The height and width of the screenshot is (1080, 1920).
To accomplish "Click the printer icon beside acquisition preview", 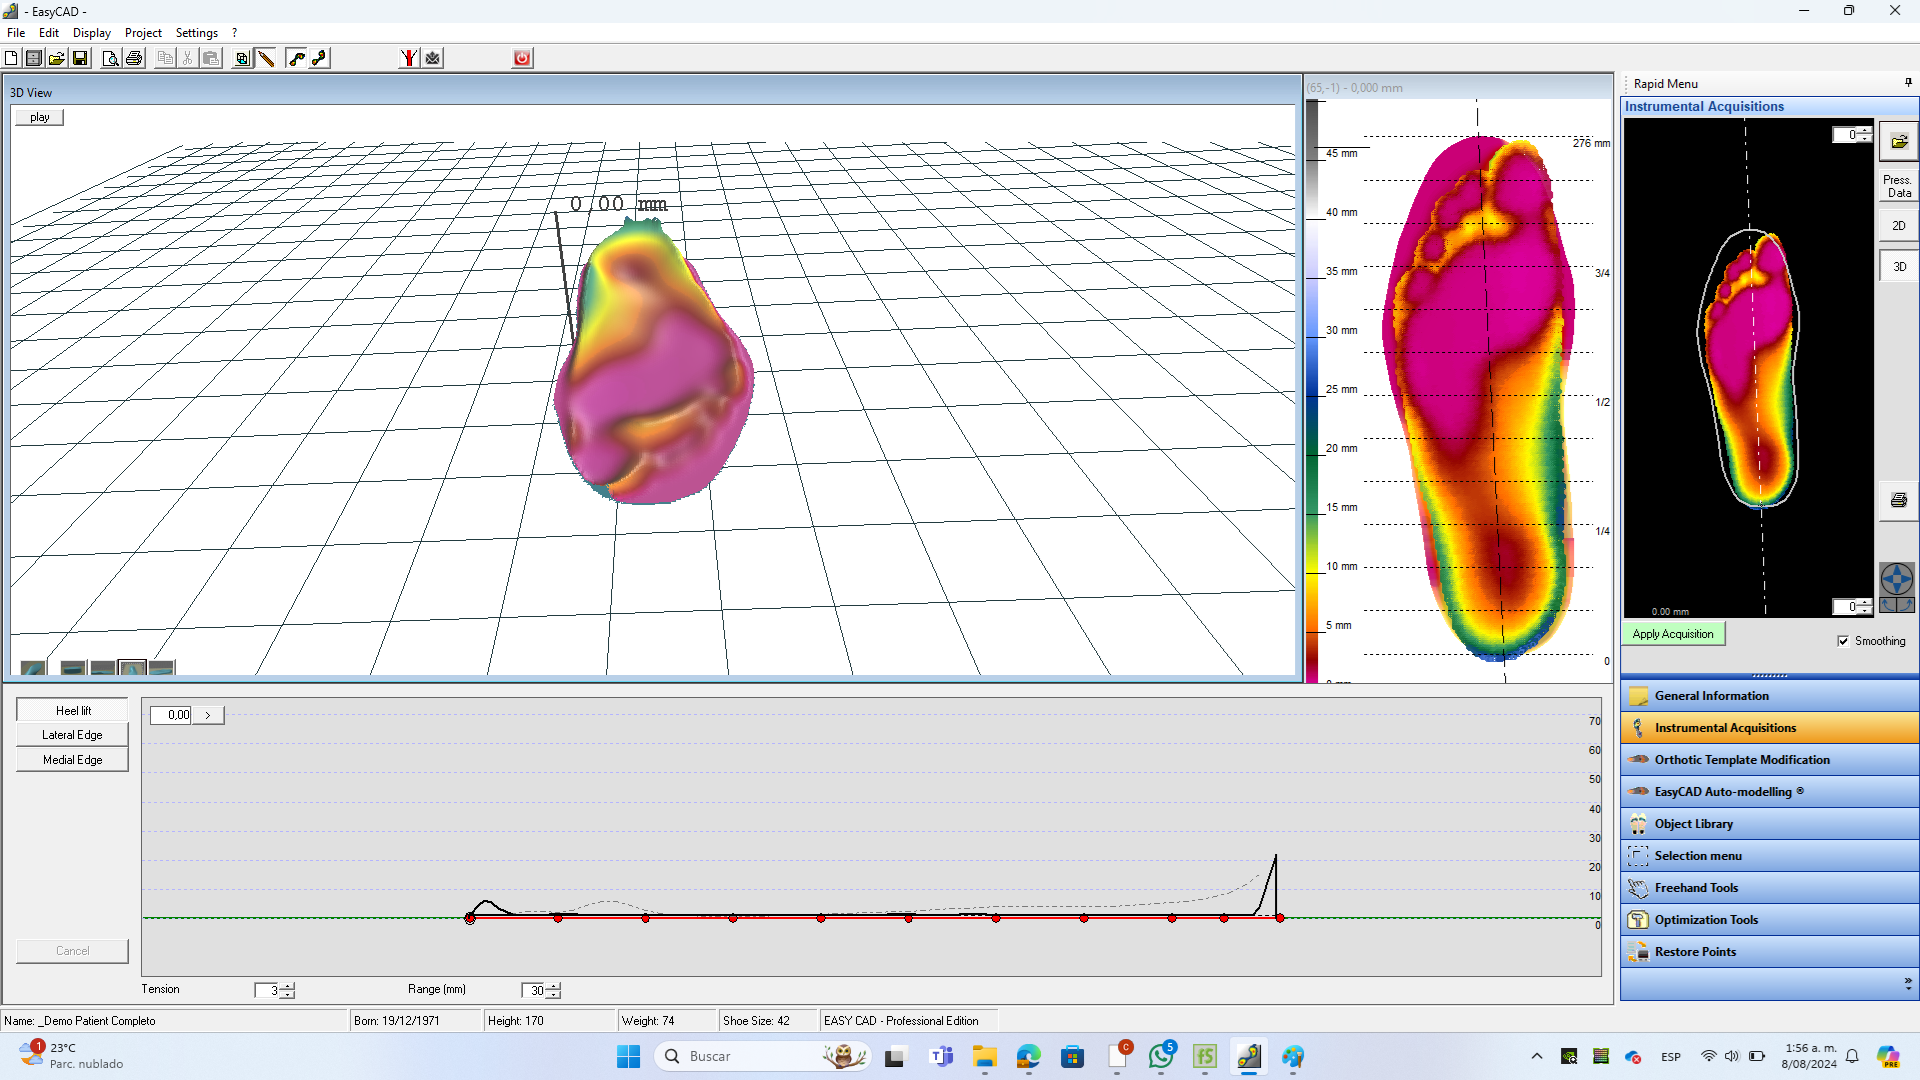I will point(1898,500).
